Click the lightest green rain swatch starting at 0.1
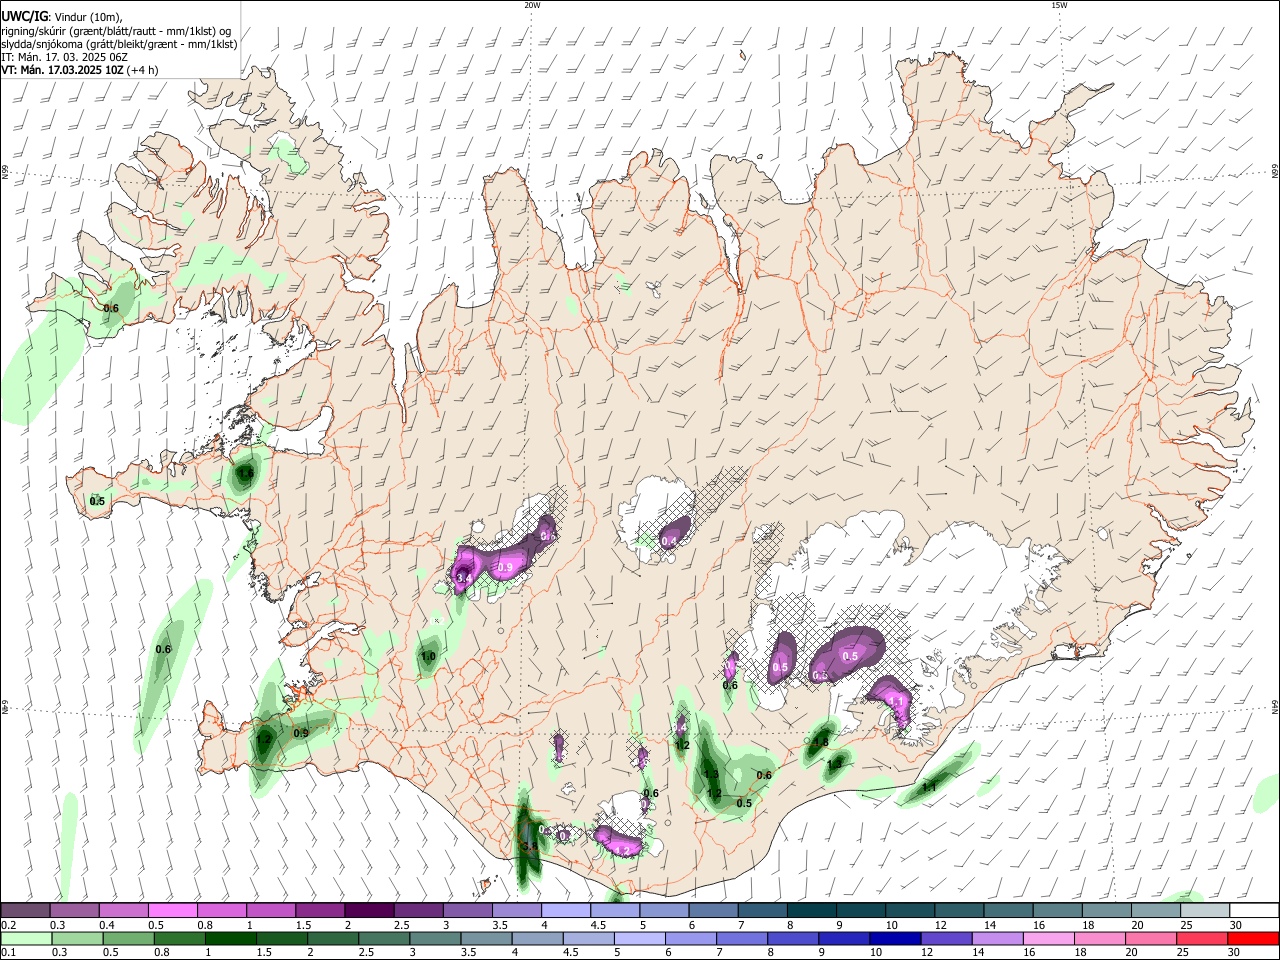 (25, 939)
